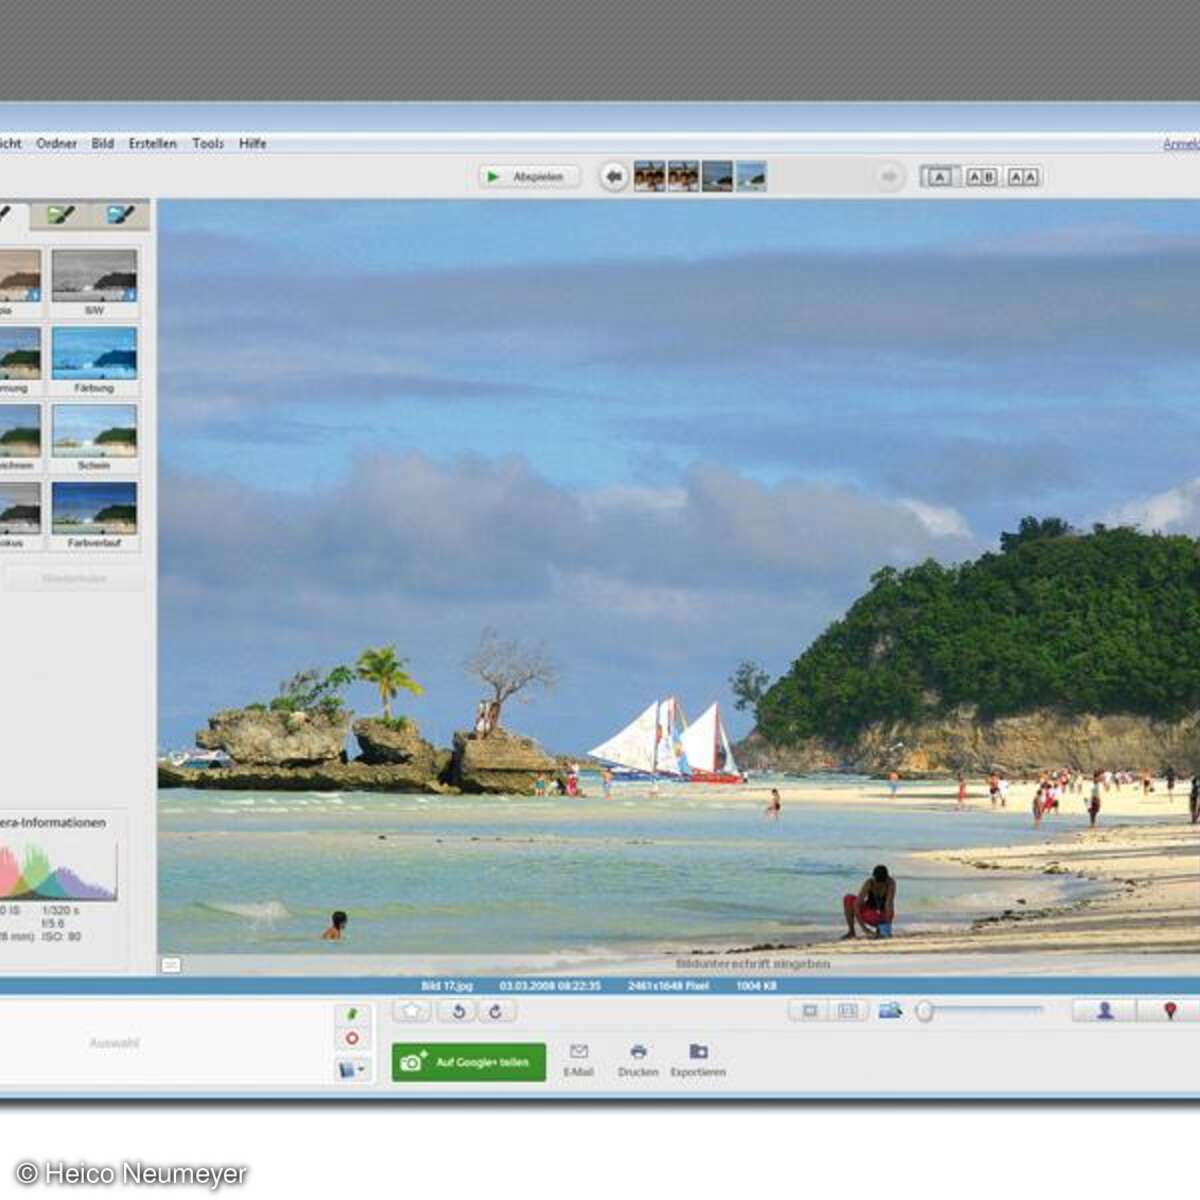The width and height of the screenshot is (1200, 1200).
Task: Rotate the photo counter-clockwise
Action: (458, 1011)
